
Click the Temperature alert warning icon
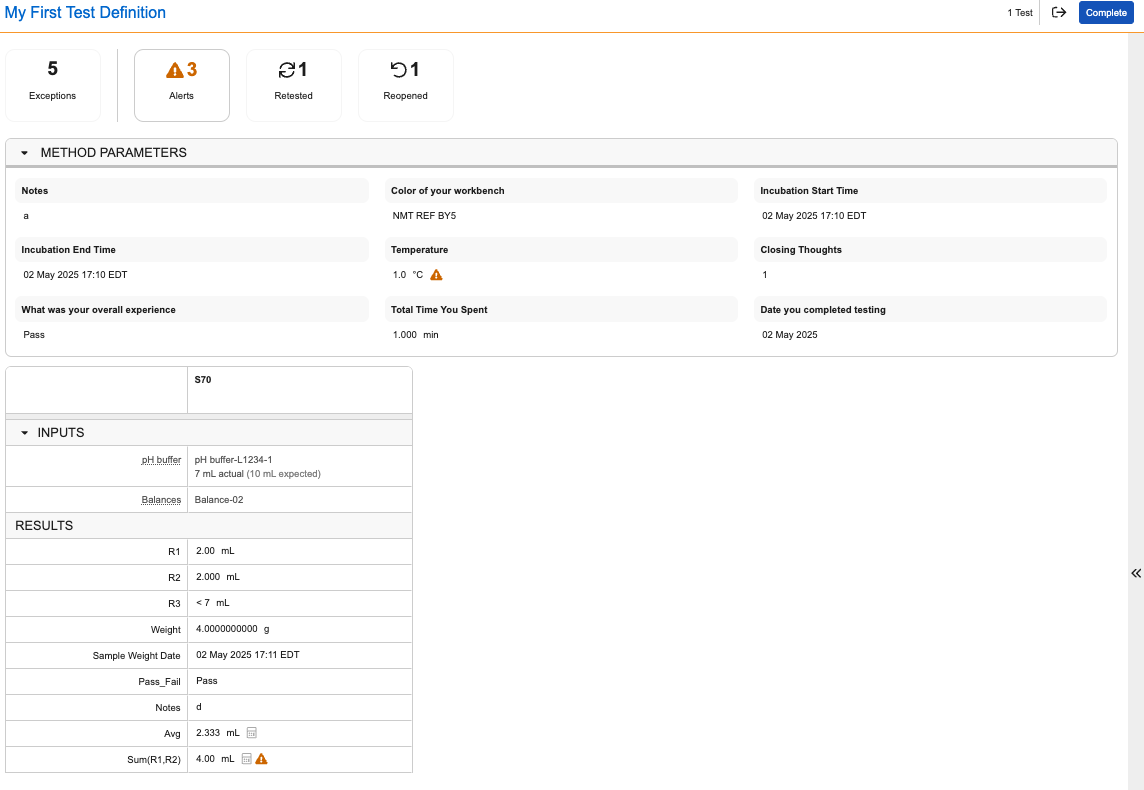(x=436, y=275)
